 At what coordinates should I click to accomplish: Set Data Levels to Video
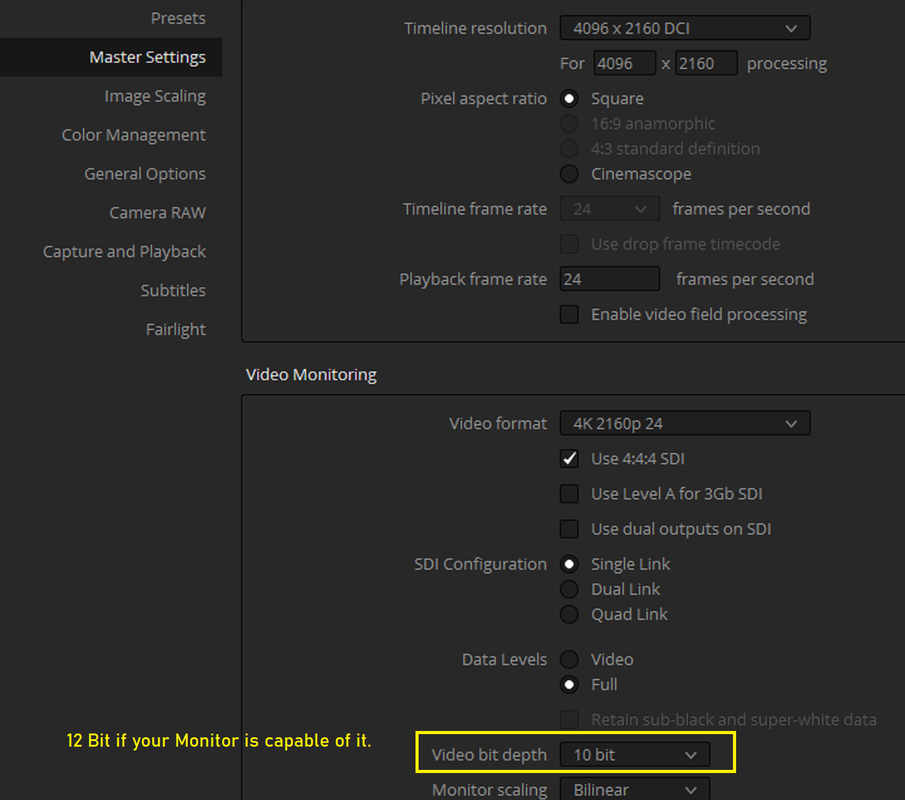[x=569, y=659]
